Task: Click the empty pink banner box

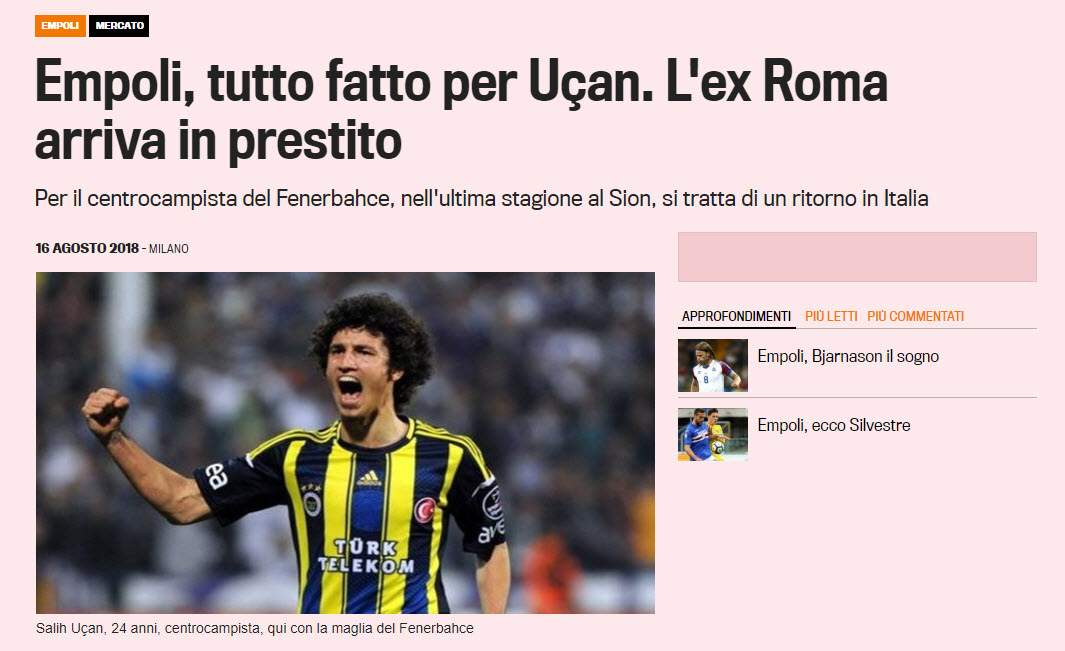Action: 857,257
